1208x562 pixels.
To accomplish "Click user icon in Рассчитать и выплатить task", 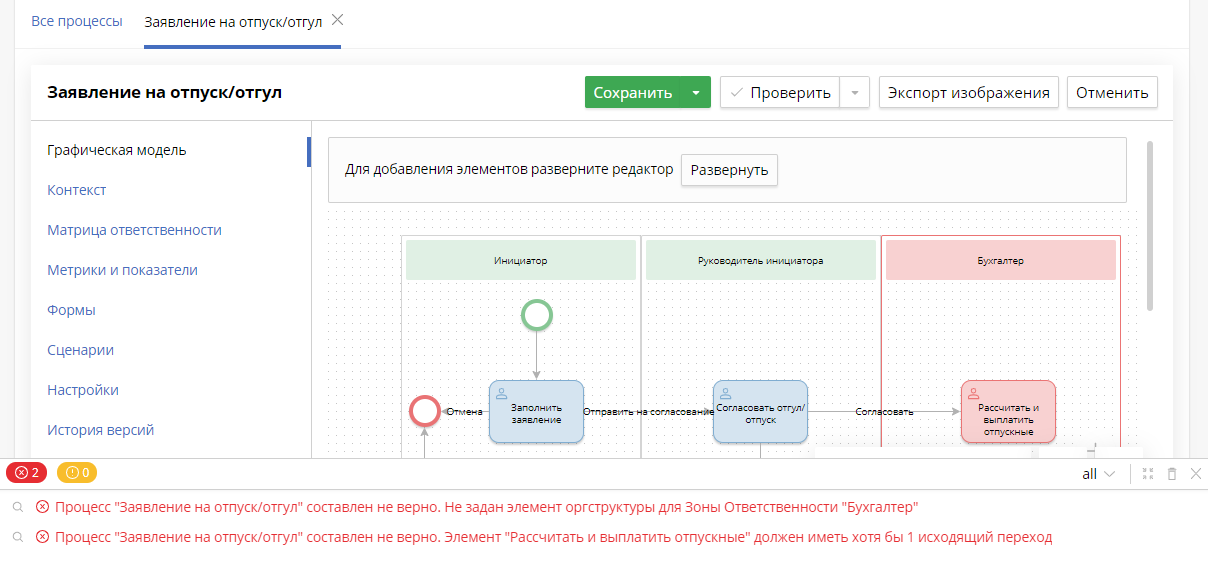I will tap(974, 393).
